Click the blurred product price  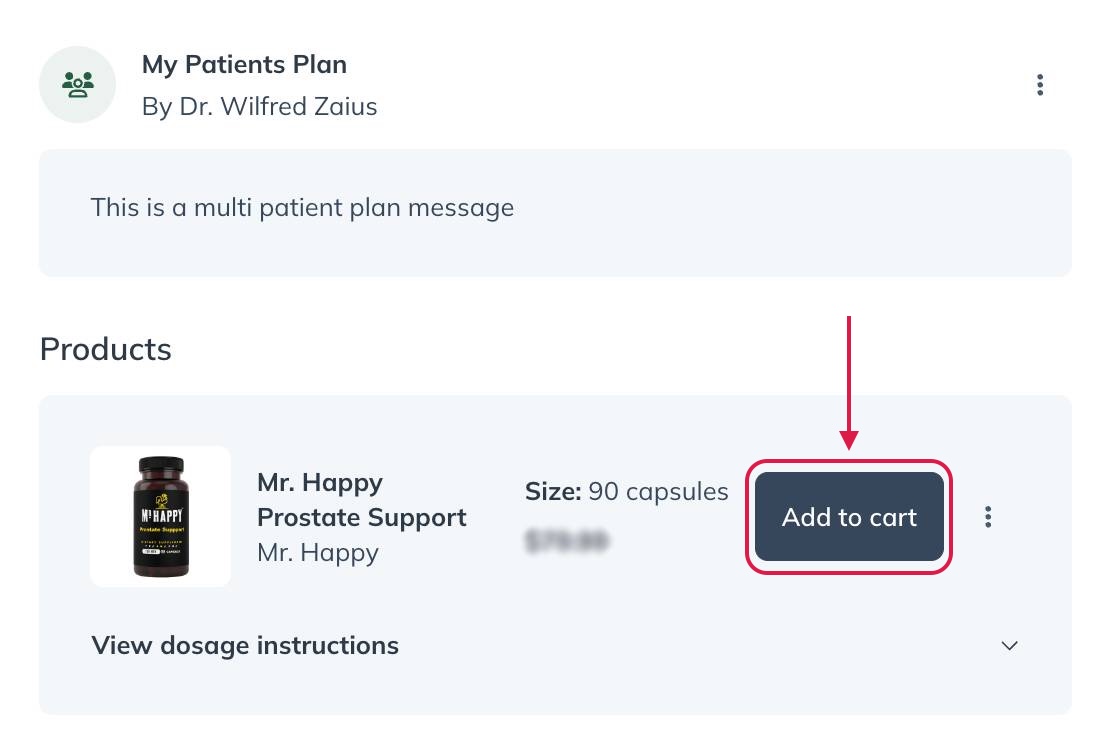click(567, 540)
